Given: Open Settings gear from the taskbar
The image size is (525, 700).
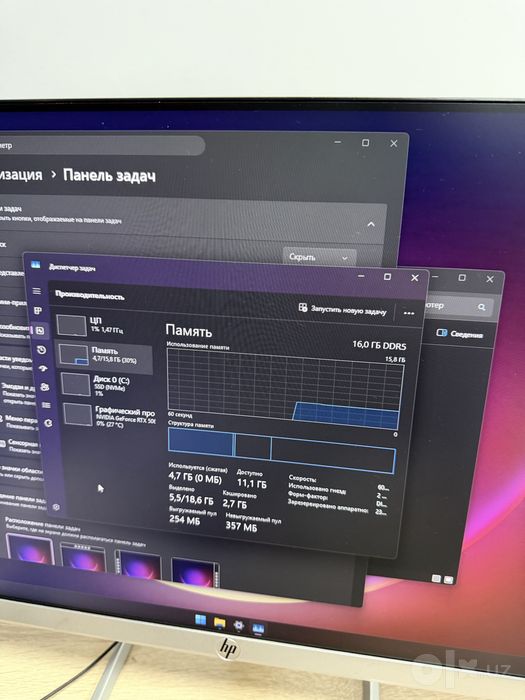Looking at the screenshot, I should click(x=239, y=626).
